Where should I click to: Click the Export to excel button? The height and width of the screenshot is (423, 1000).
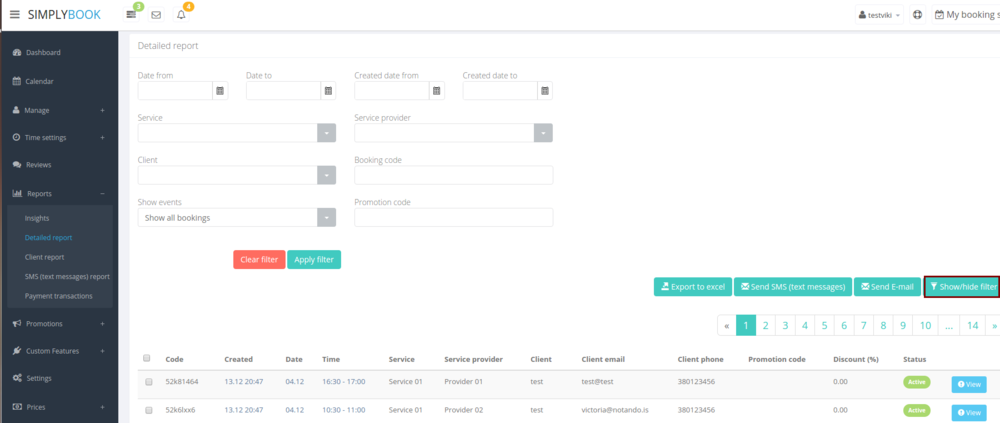(693, 287)
